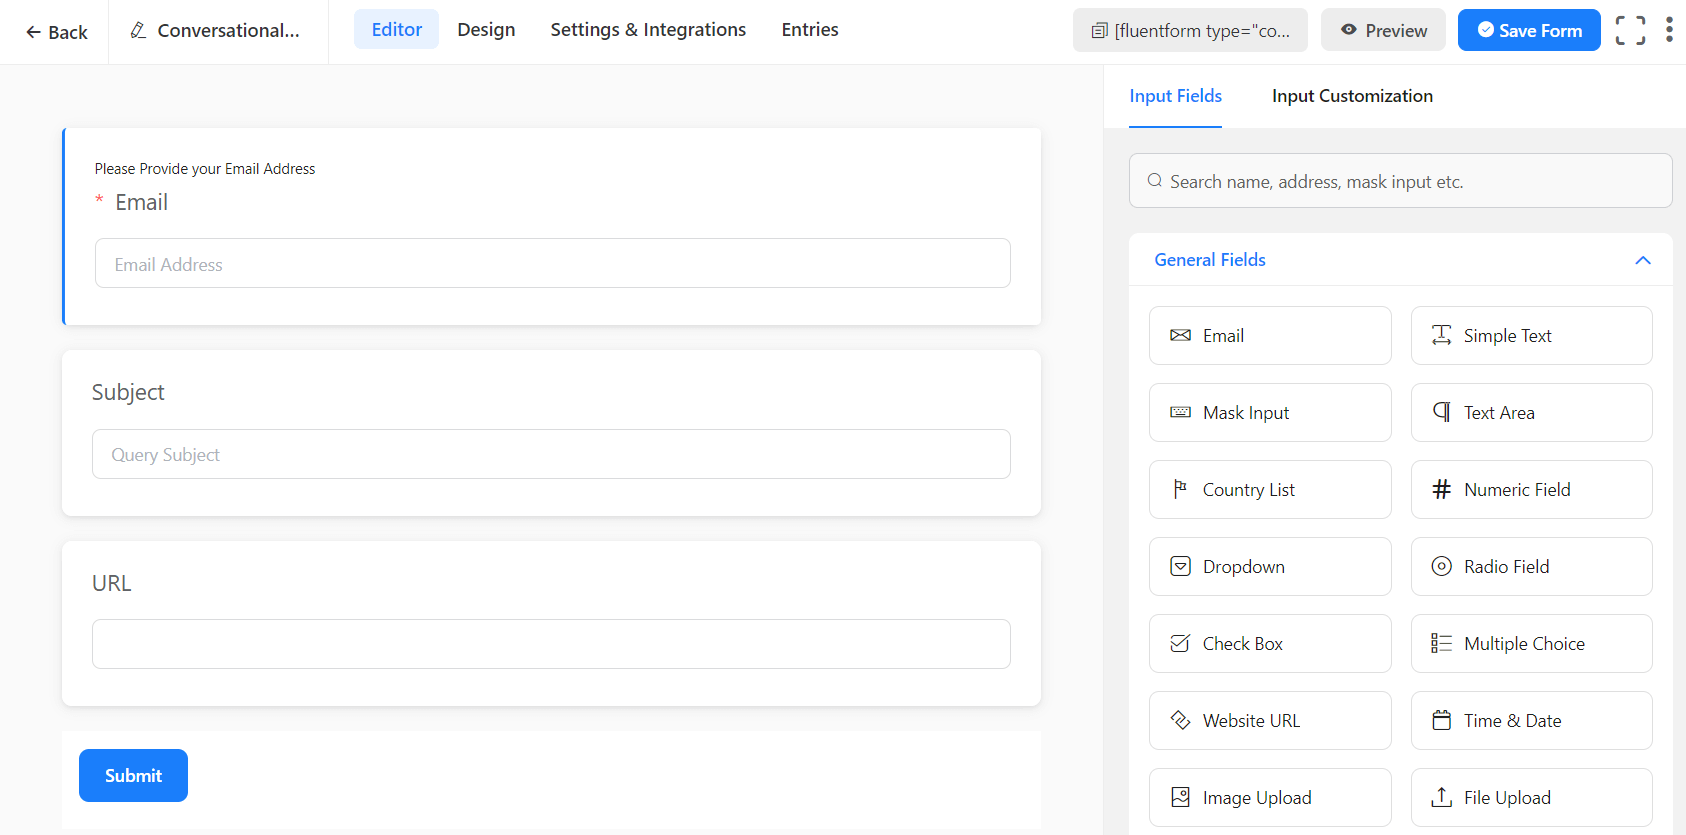Image resolution: width=1686 pixels, height=835 pixels.
Task: Switch to the Design tab
Action: (486, 30)
